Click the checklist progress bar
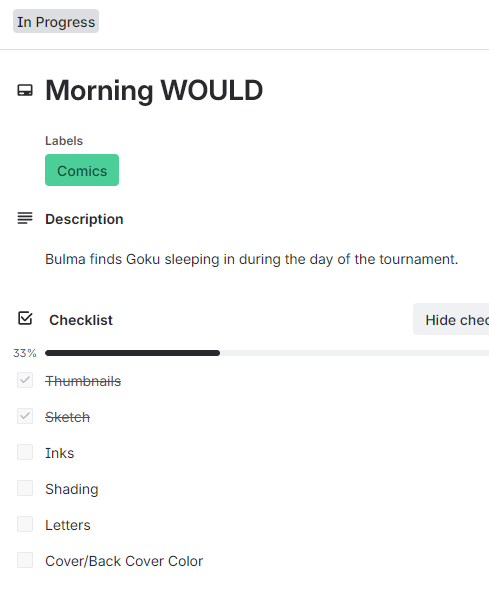Image resolution: width=489 pixels, height=599 pixels. coord(267,353)
